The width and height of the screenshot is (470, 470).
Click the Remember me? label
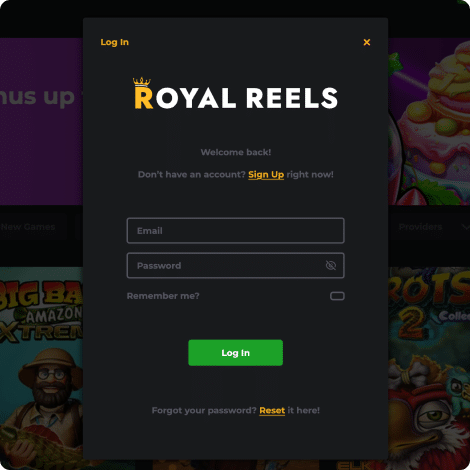click(x=163, y=296)
